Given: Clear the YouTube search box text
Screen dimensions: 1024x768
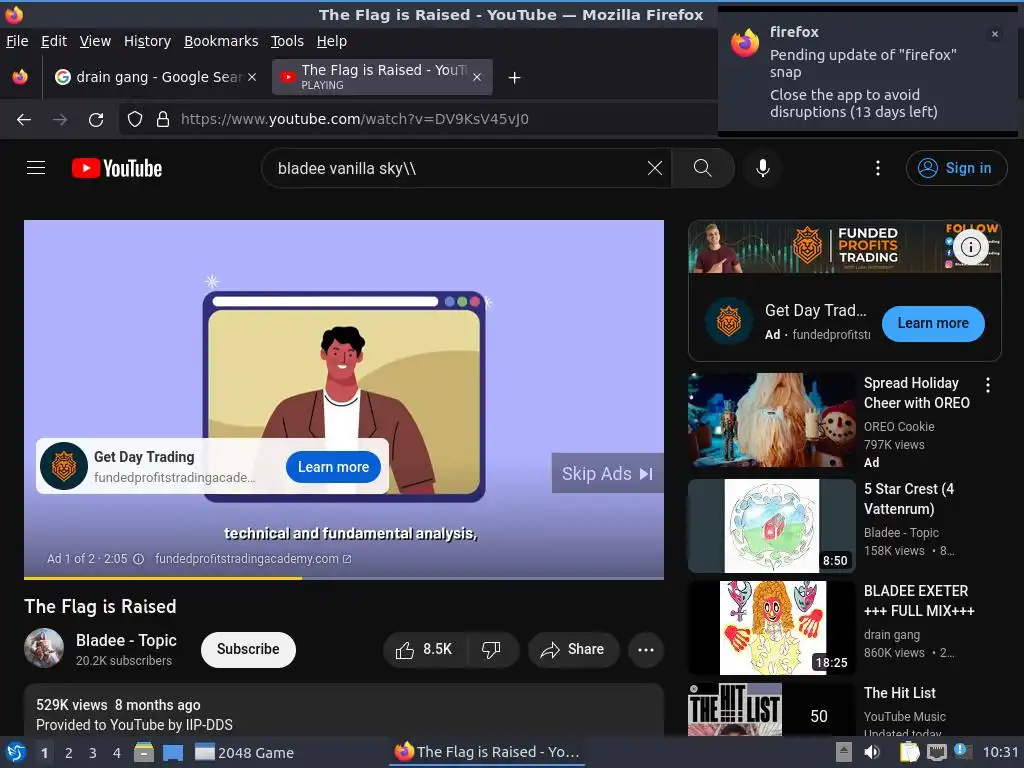Looking at the screenshot, I should tap(654, 168).
